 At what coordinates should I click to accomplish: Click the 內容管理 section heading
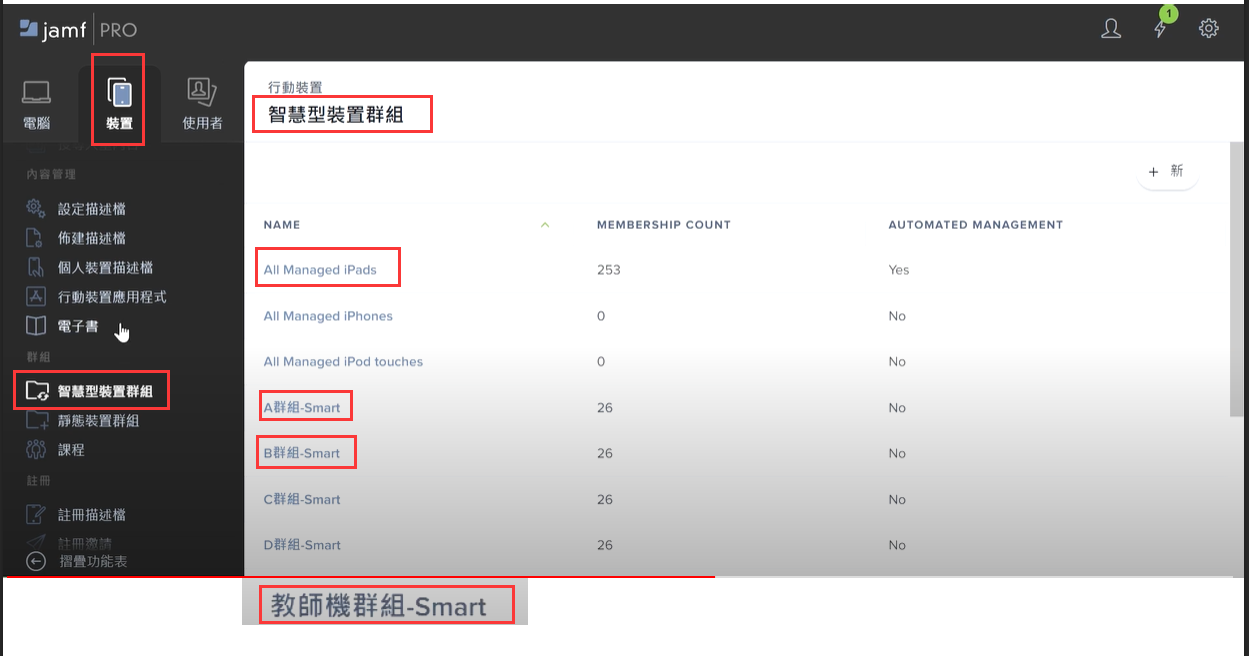(51, 174)
